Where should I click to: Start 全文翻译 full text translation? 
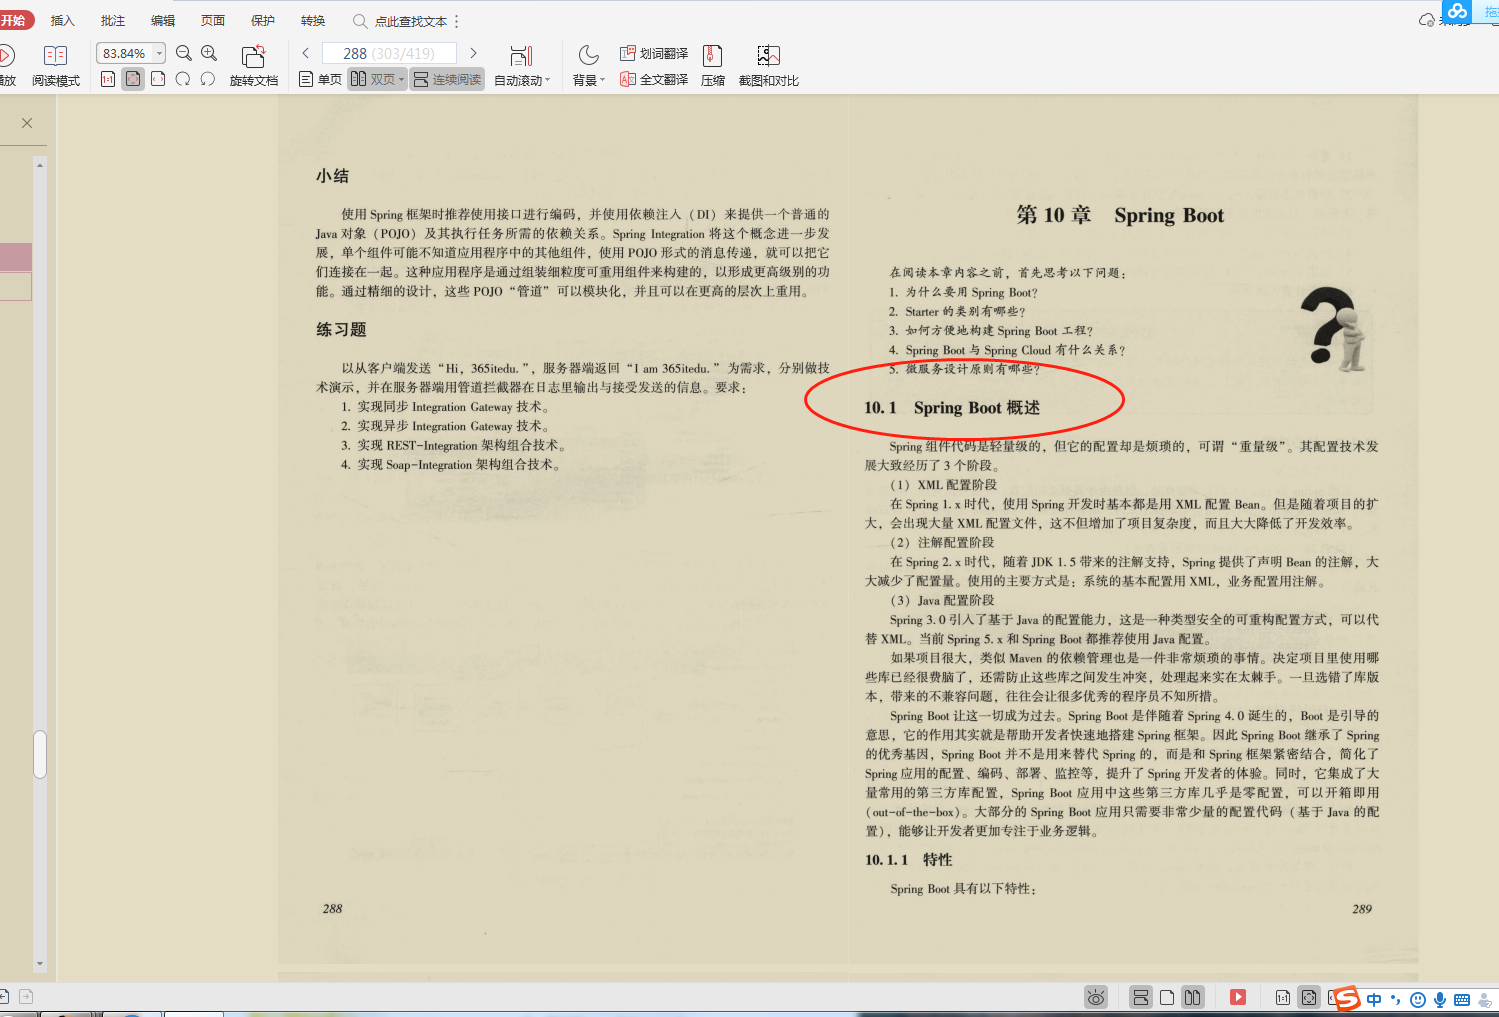point(654,79)
